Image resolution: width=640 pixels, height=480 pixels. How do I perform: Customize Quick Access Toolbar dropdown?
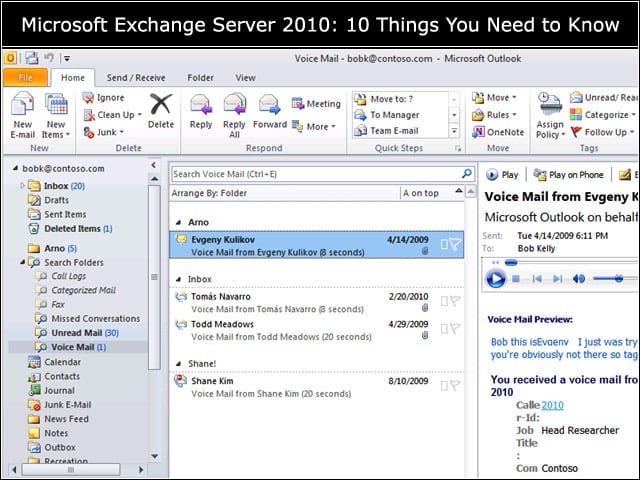pos(67,59)
